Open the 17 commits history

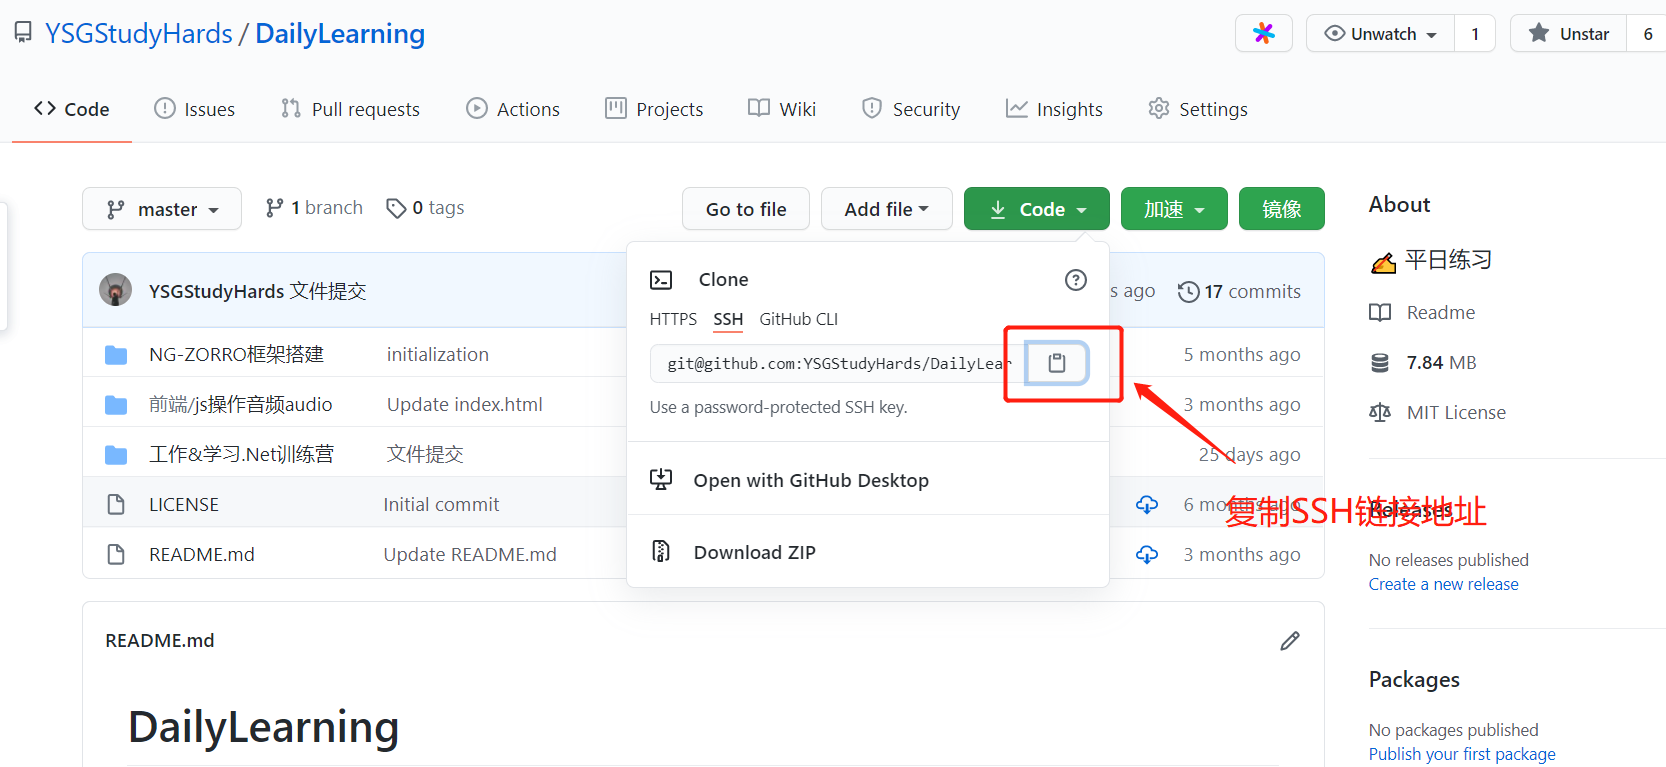point(1239,292)
